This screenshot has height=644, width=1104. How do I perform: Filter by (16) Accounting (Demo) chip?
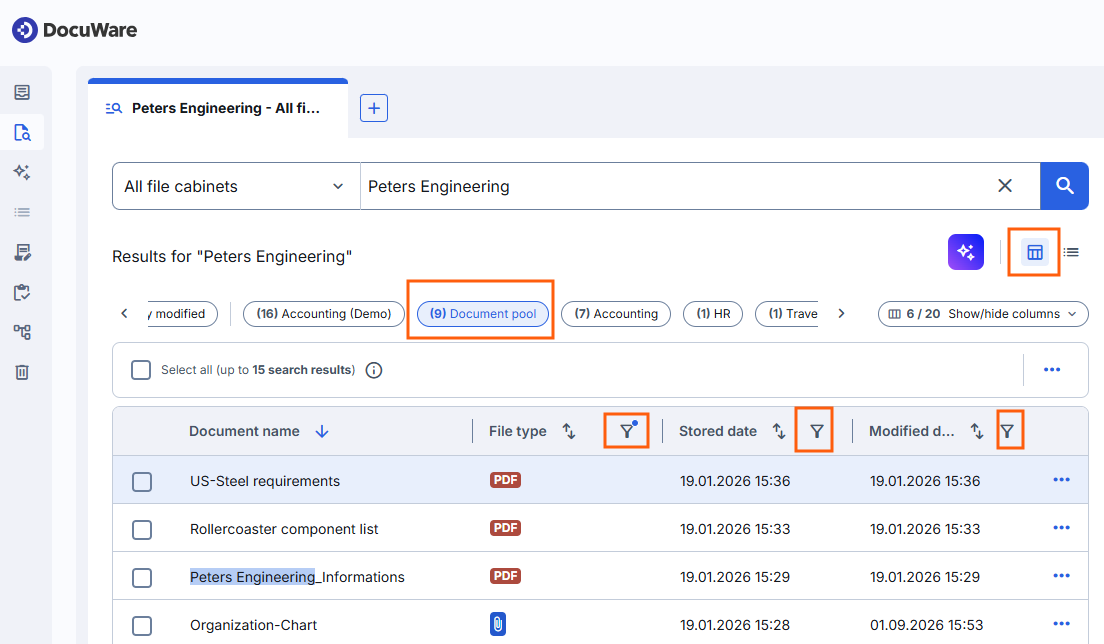(324, 314)
